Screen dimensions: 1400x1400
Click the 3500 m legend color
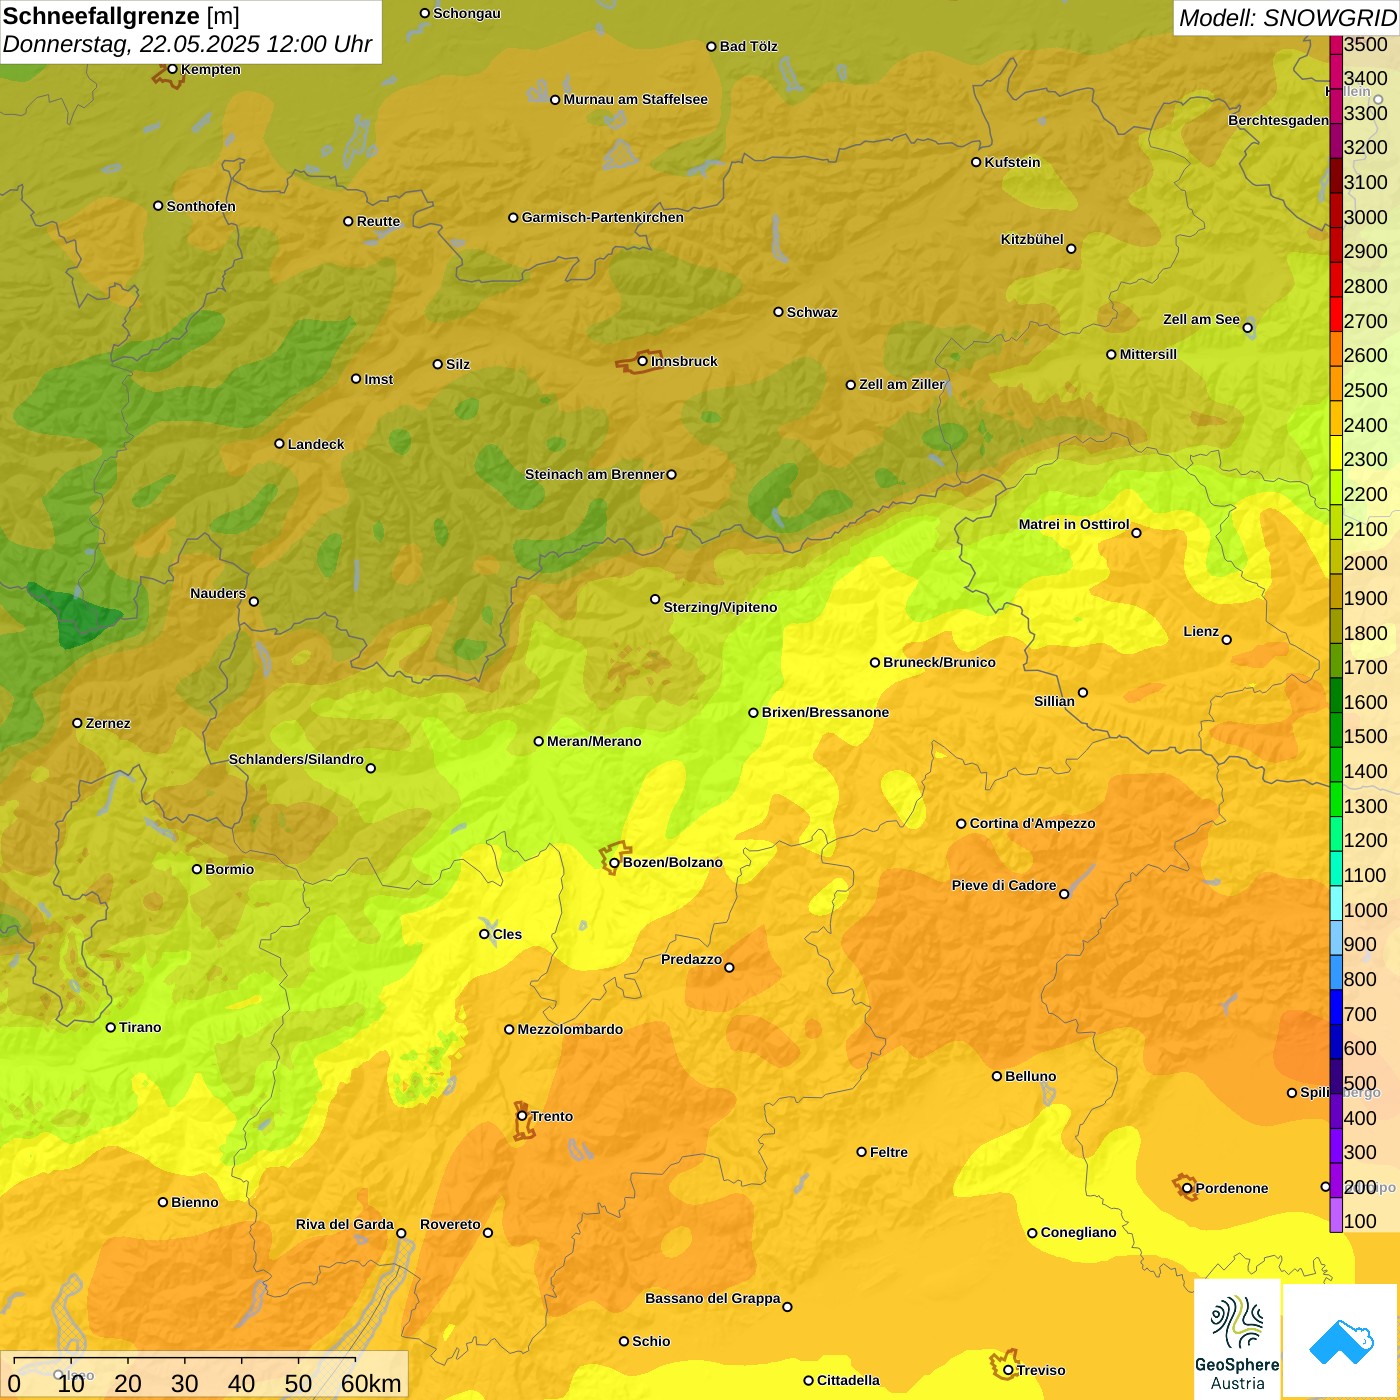[1336, 44]
